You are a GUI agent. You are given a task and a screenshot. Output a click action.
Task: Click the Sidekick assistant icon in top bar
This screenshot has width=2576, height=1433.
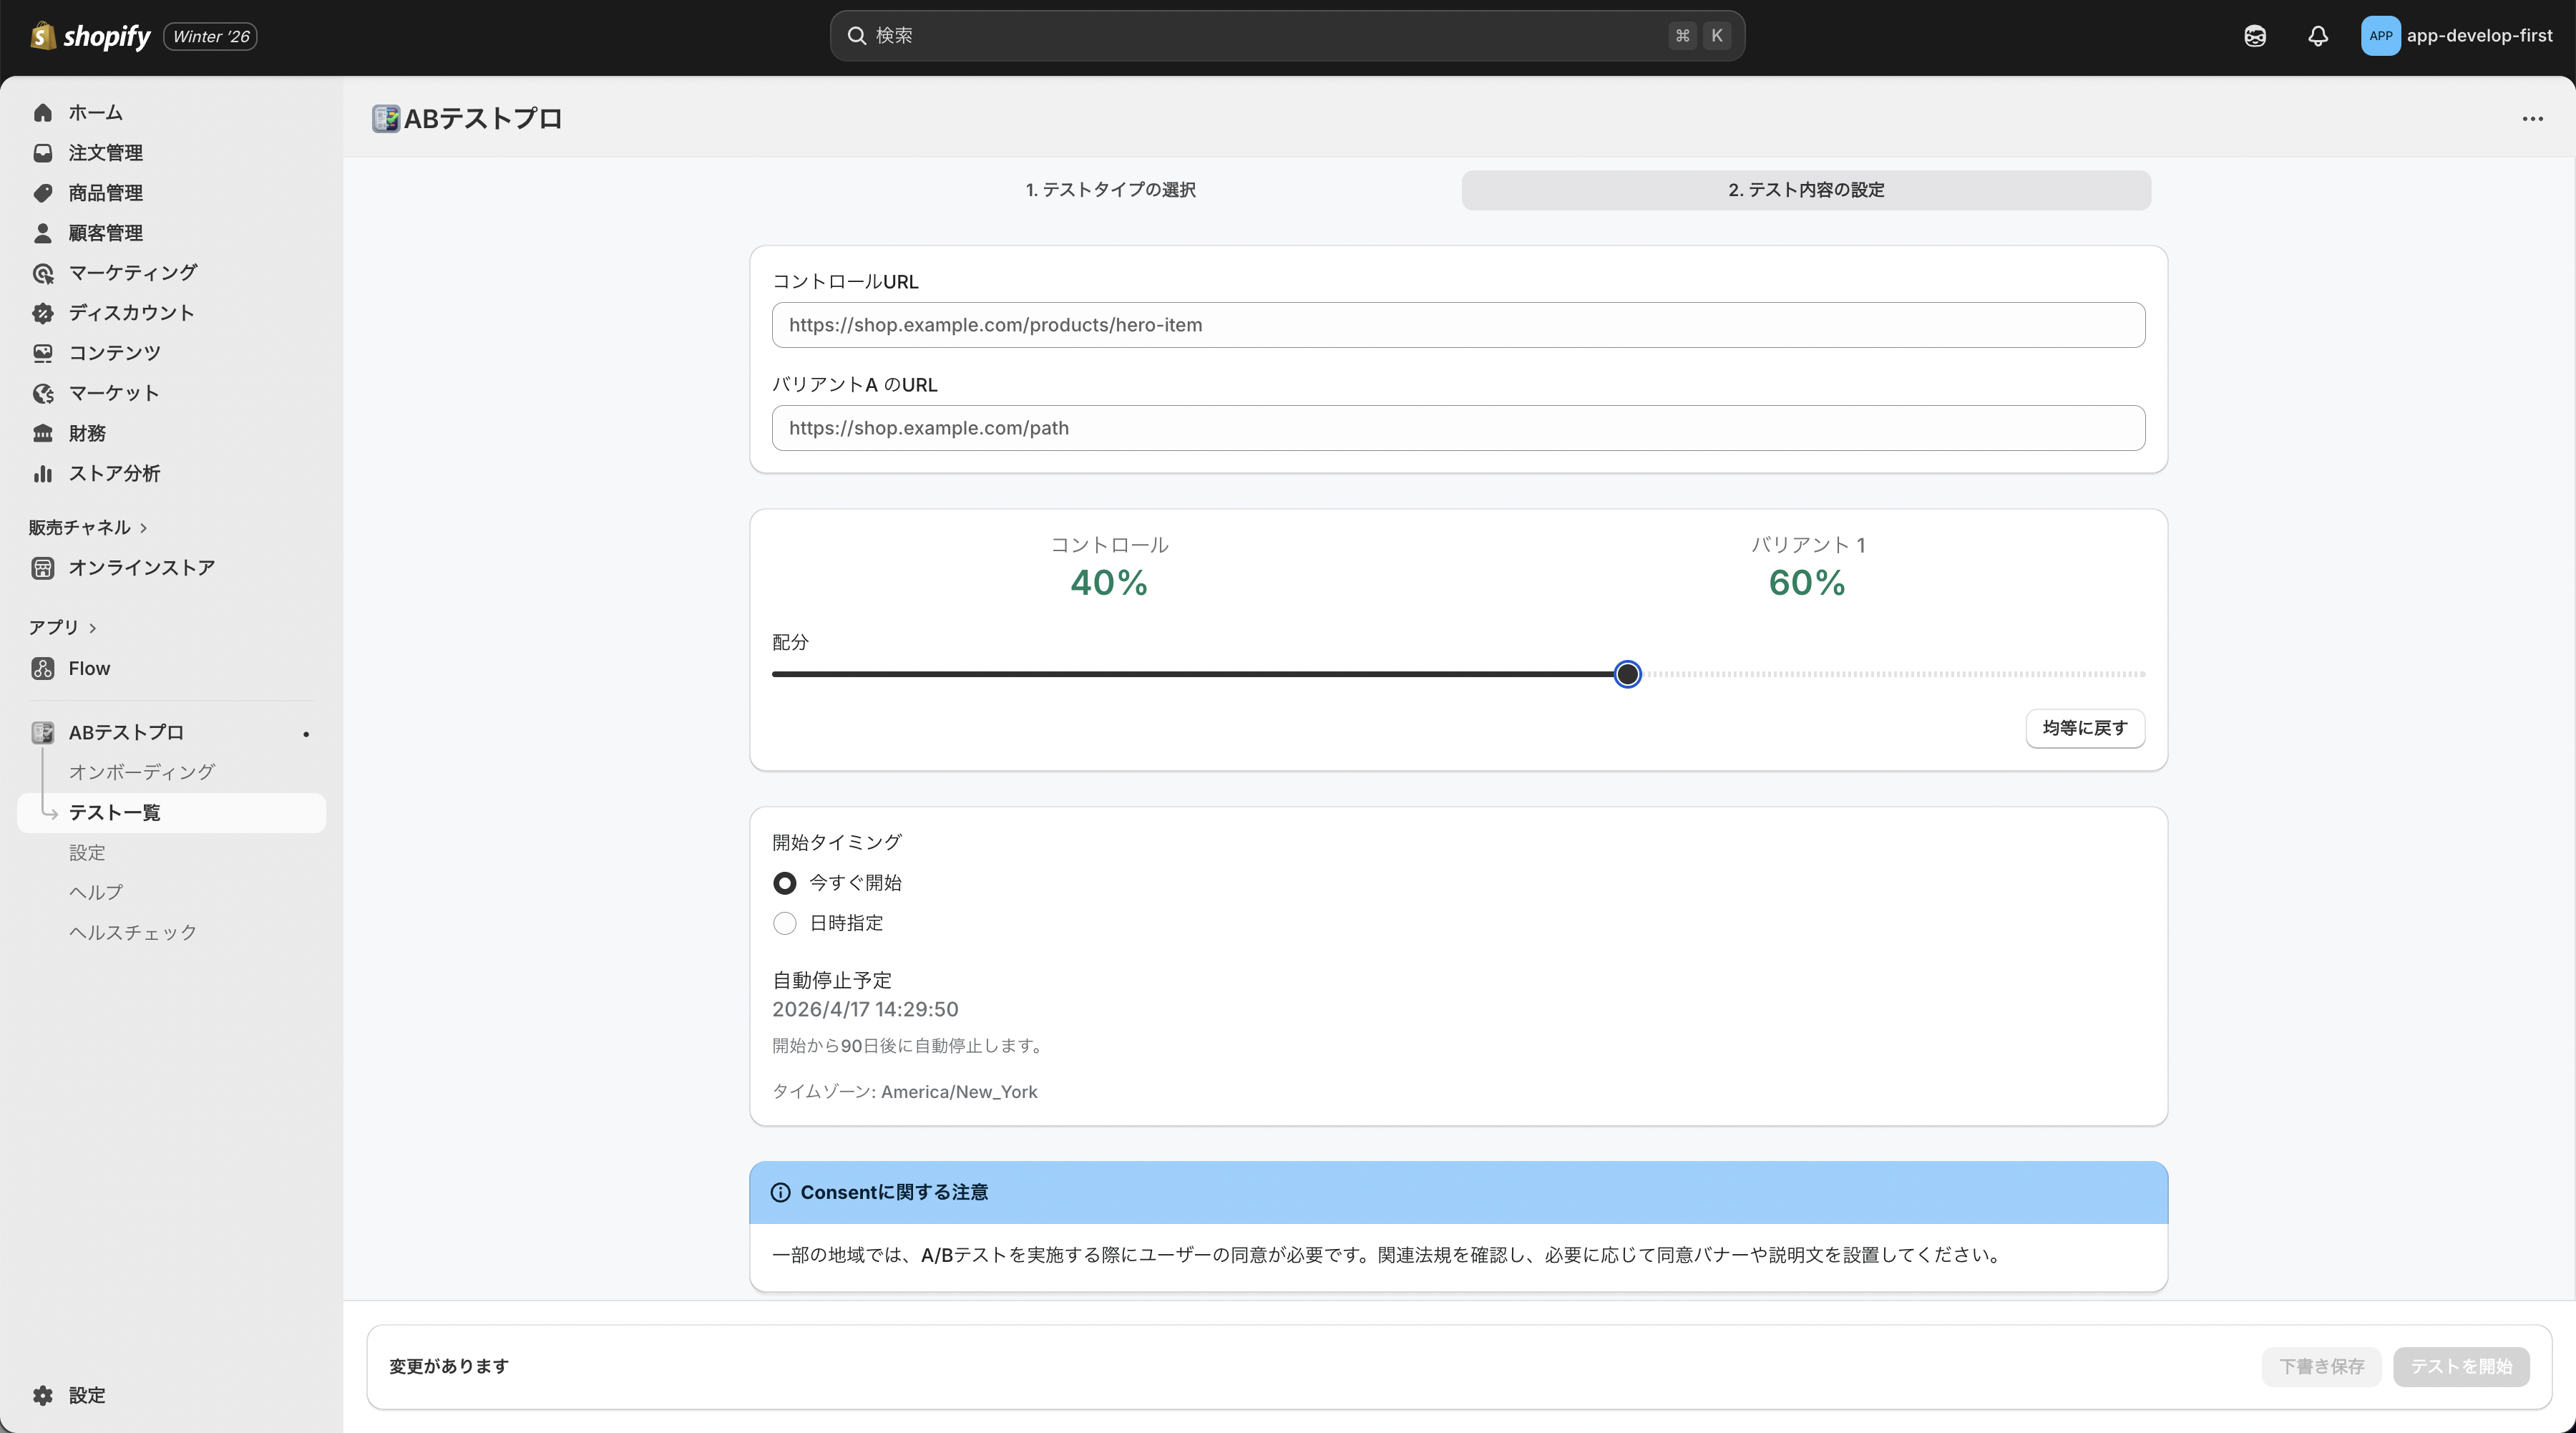pyautogui.click(x=2254, y=36)
